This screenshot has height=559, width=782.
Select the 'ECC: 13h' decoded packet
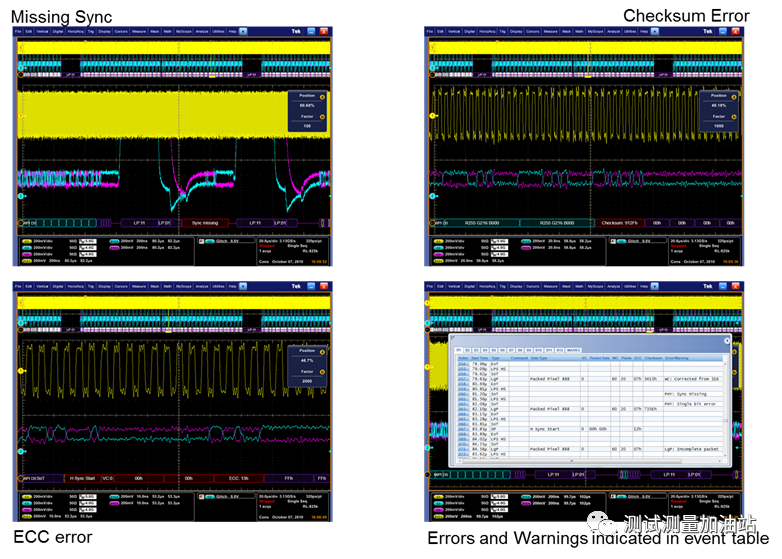tap(238, 478)
